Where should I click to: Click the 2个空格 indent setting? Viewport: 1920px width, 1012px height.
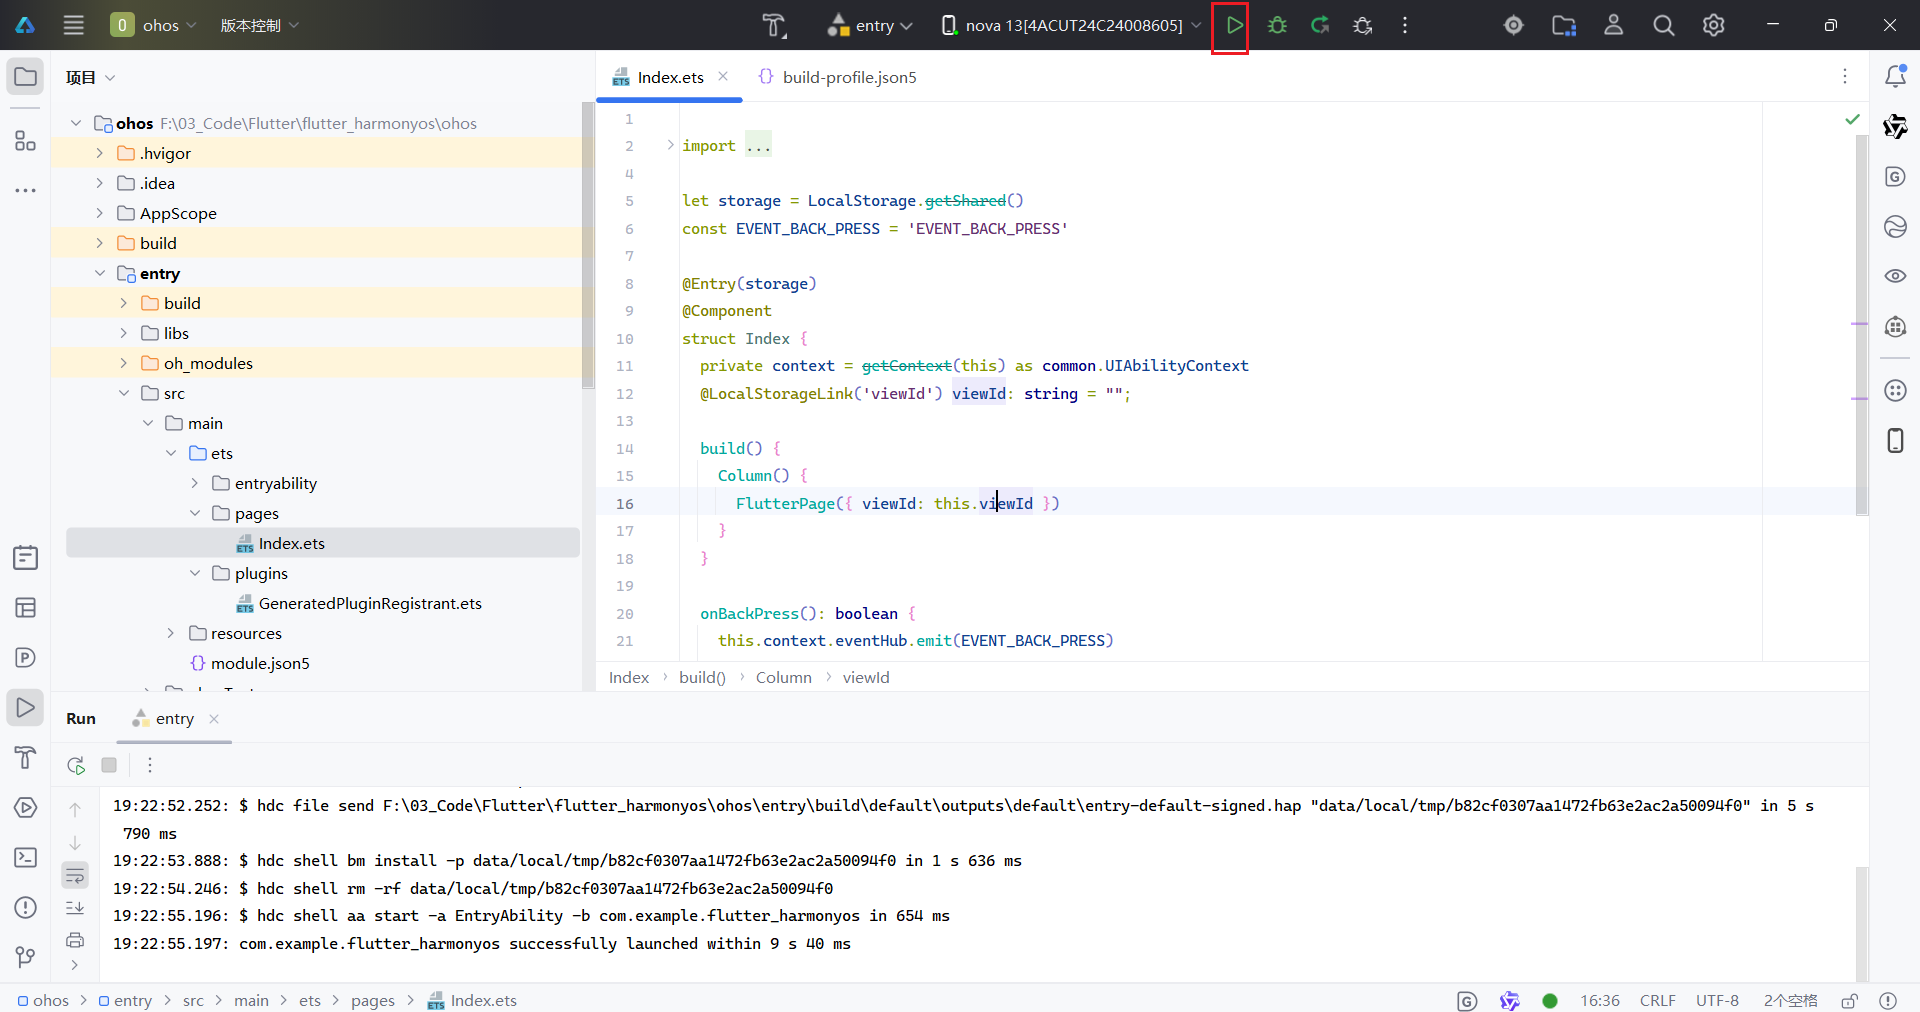pyautogui.click(x=1790, y=1000)
